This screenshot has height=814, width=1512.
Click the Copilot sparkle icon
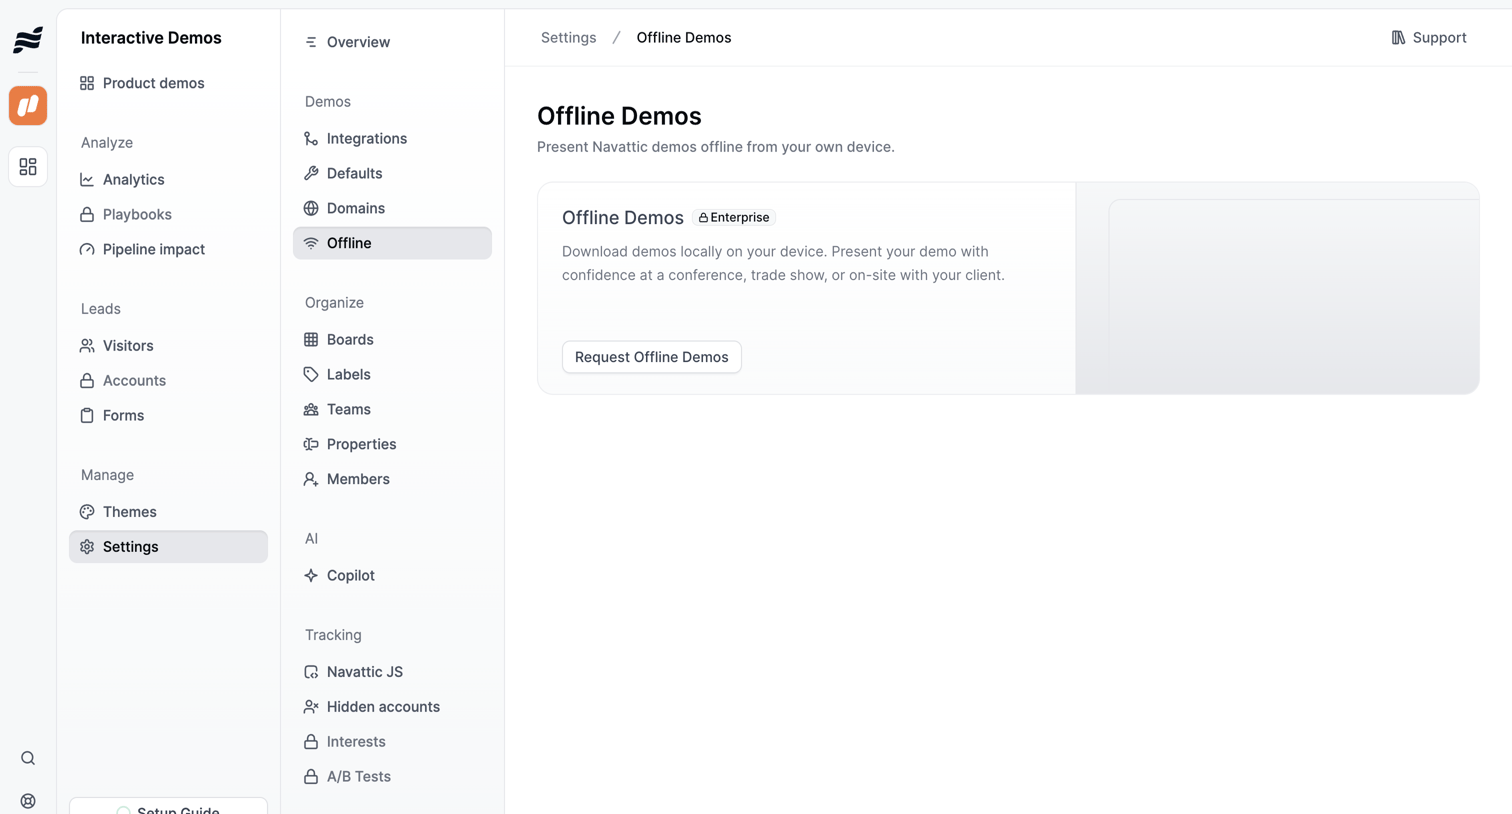pyautogui.click(x=311, y=575)
